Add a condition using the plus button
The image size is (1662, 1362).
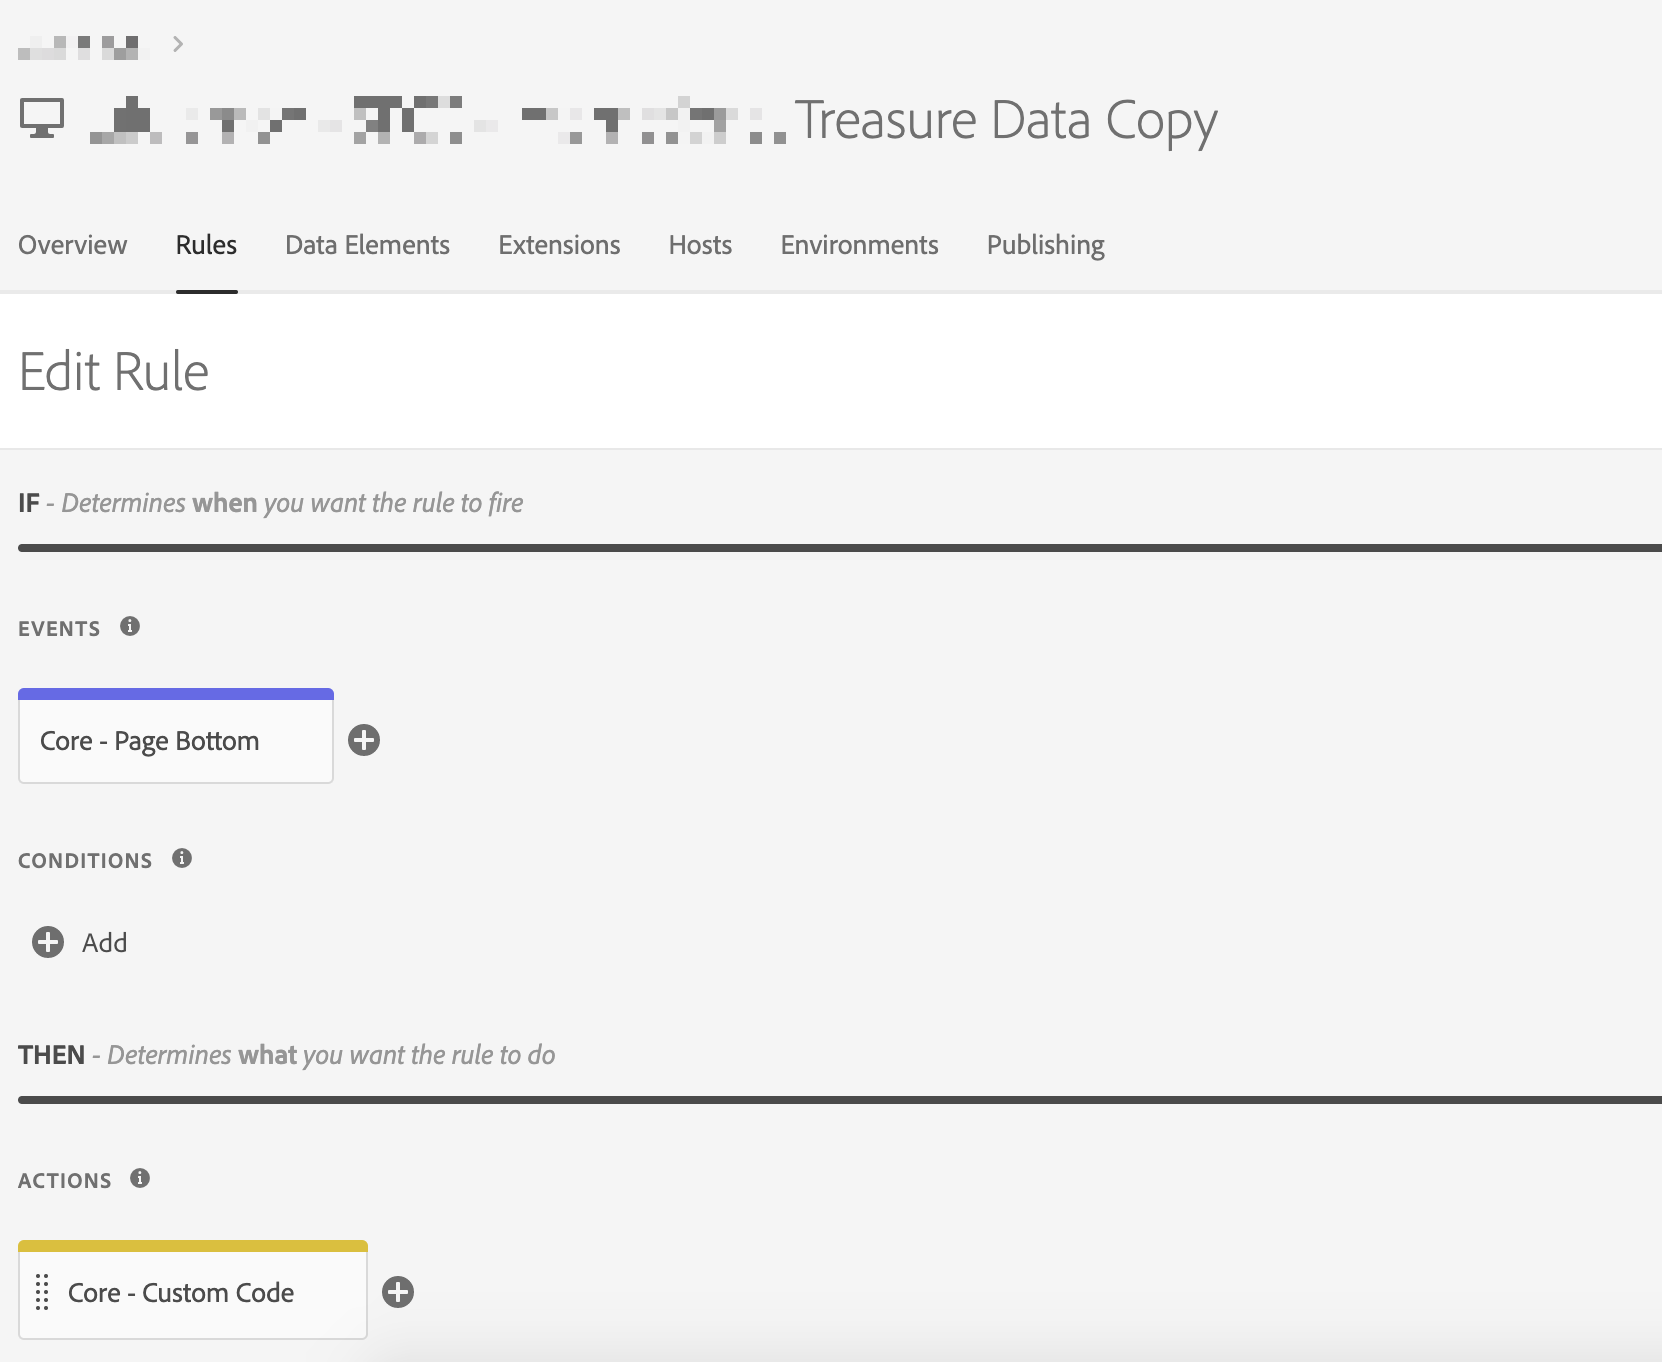click(48, 943)
